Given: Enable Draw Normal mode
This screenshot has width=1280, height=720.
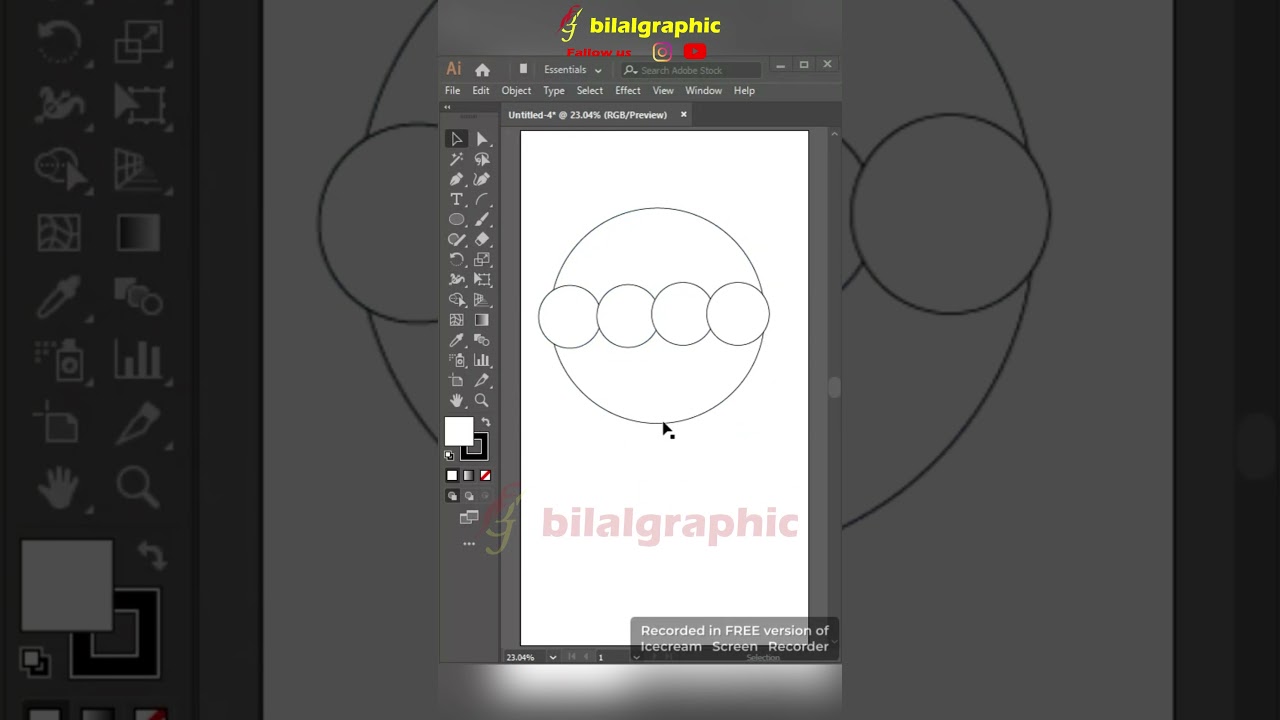Looking at the screenshot, I should coord(452,496).
